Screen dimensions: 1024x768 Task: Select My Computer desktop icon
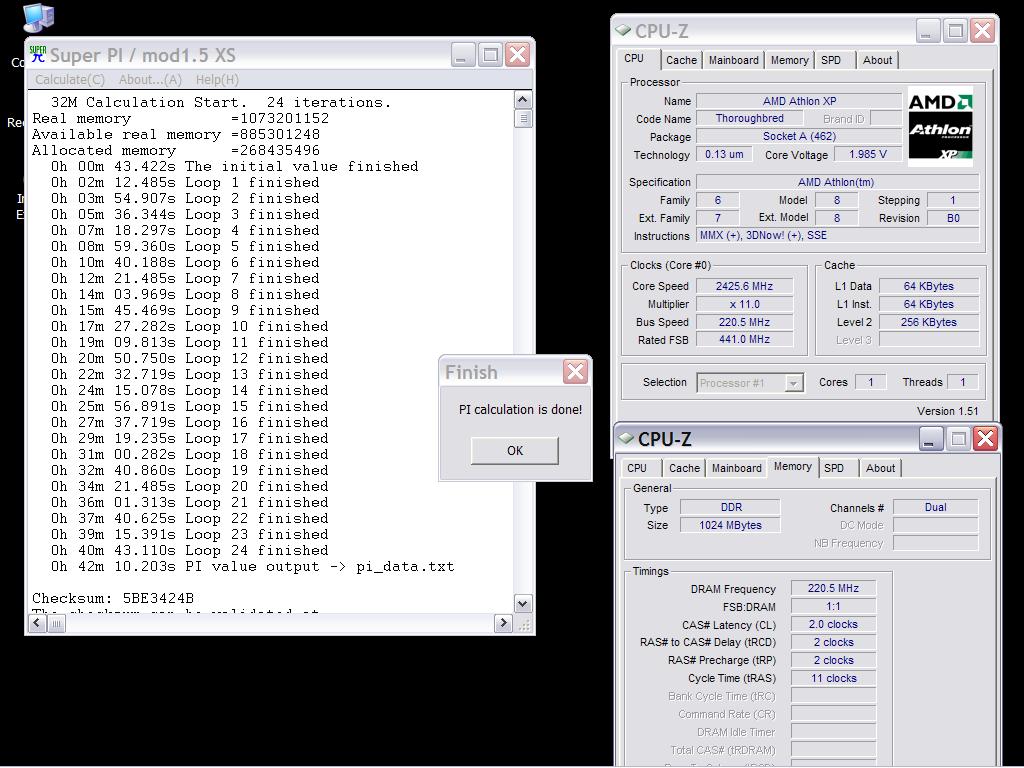pyautogui.click(x=38, y=18)
